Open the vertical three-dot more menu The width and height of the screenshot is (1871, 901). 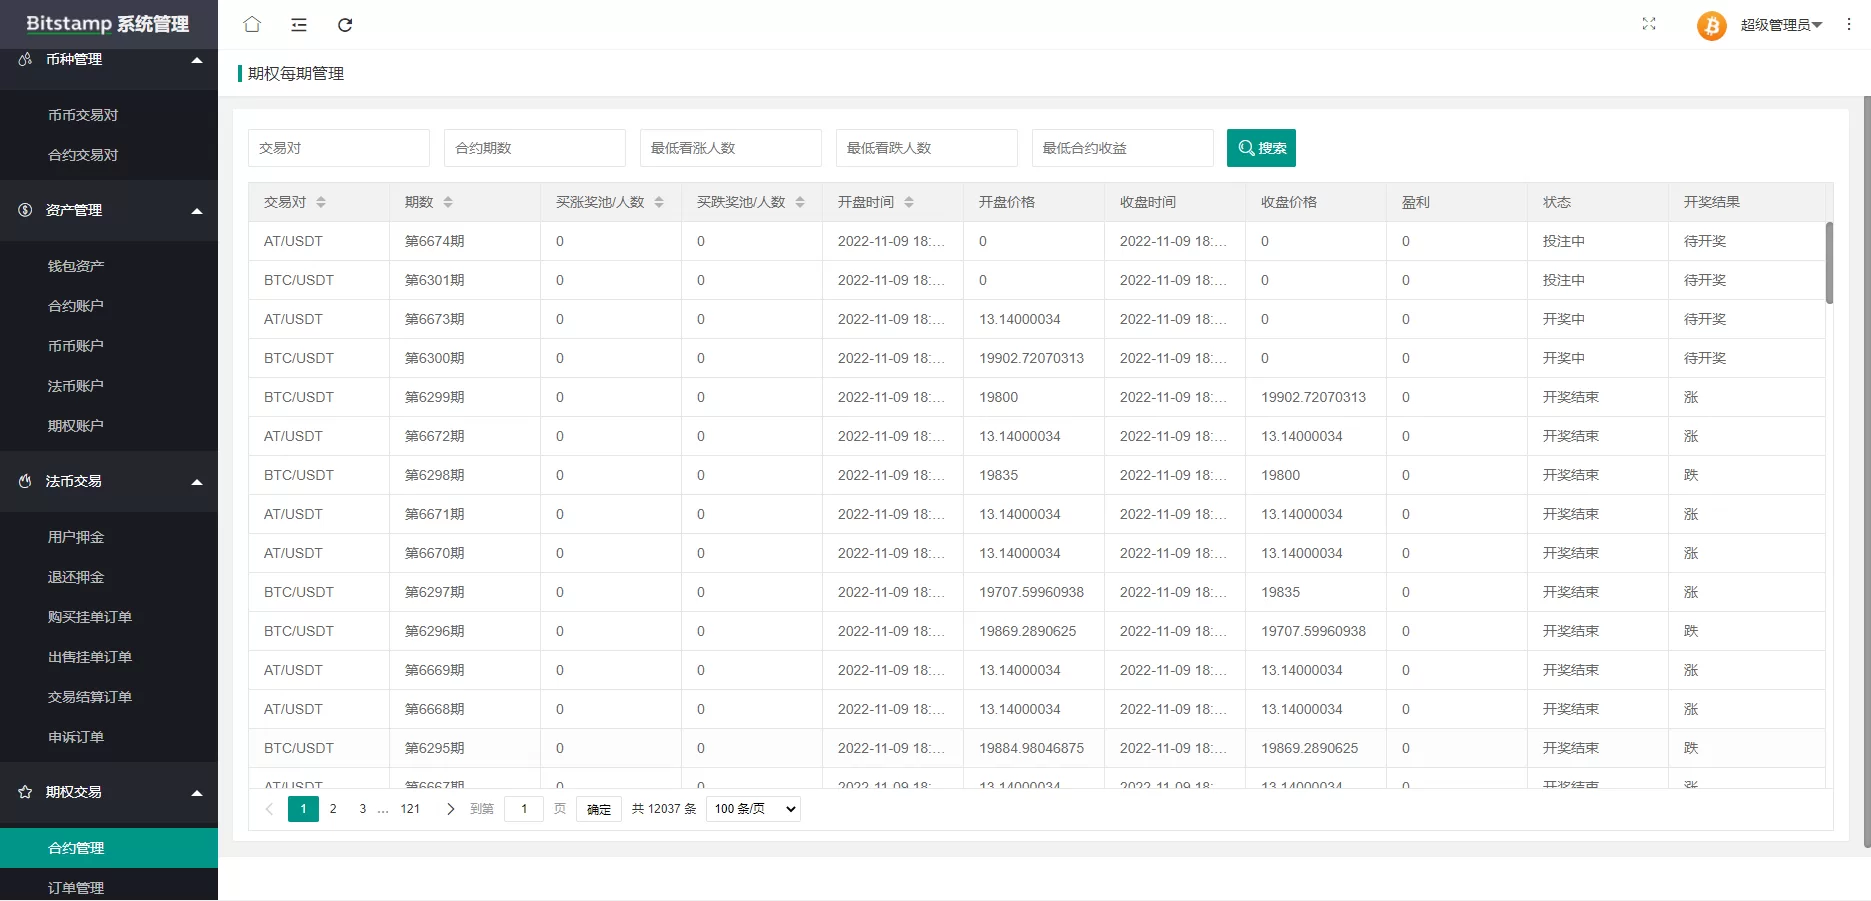(x=1849, y=24)
